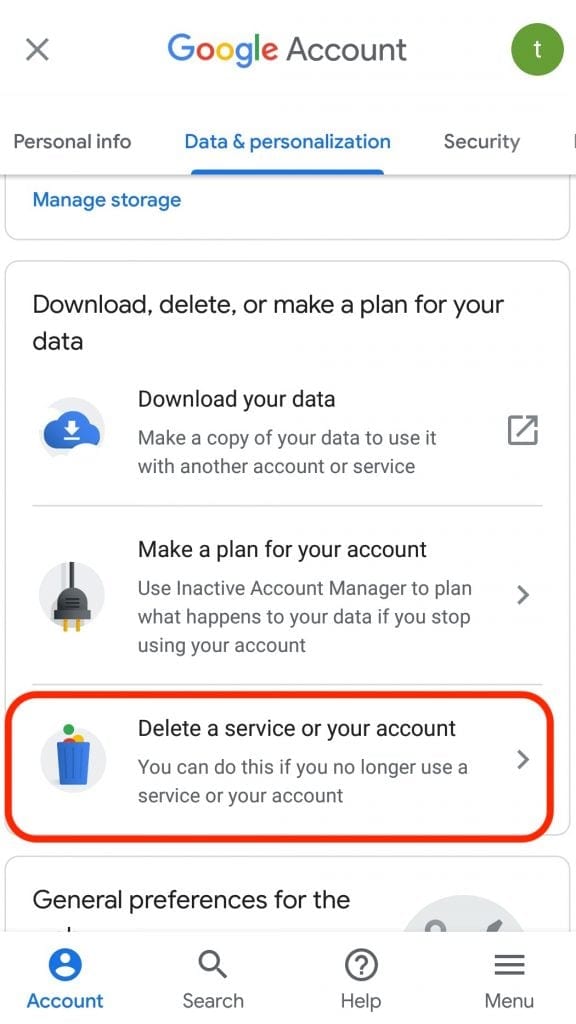Select the Data & personalization tab
The width and height of the screenshot is (576, 1024).
tap(287, 142)
